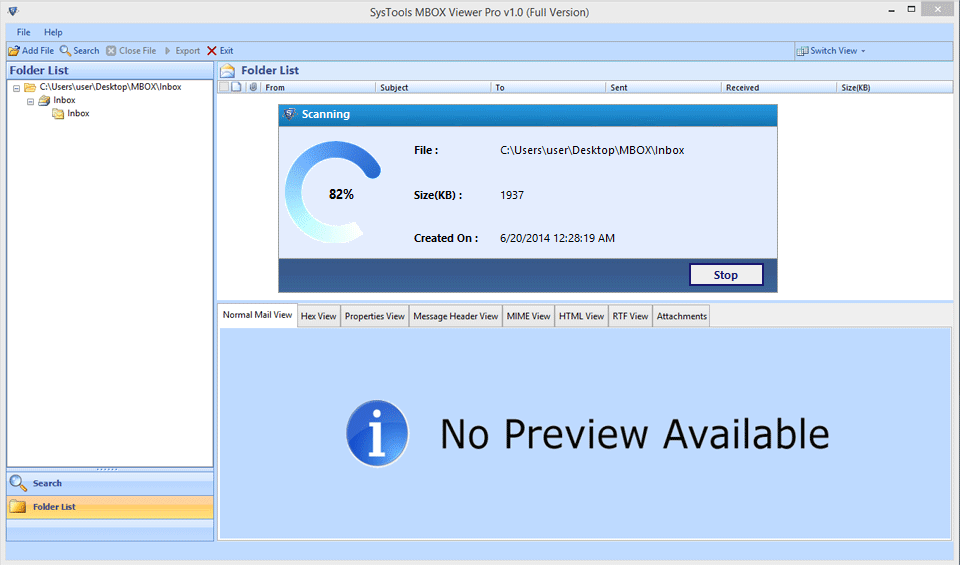This screenshot has height=565, width=960.
Task: Switch to the Hex View tab
Action: [x=318, y=316]
